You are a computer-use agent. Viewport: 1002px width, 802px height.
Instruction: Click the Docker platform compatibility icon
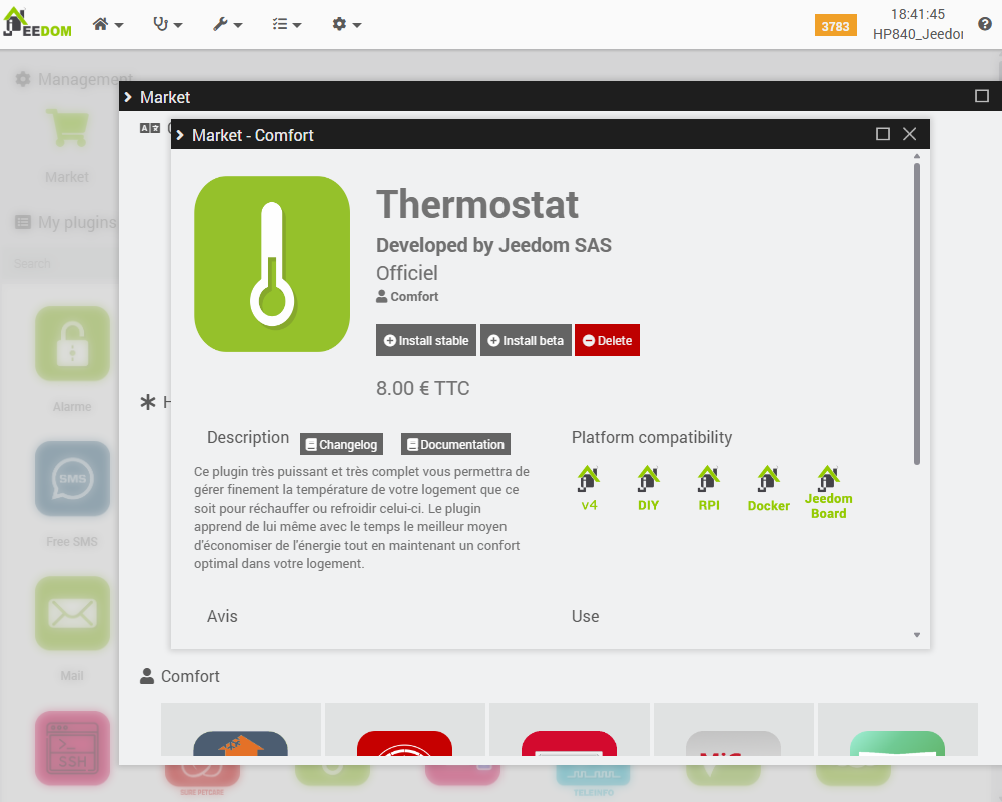click(768, 479)
